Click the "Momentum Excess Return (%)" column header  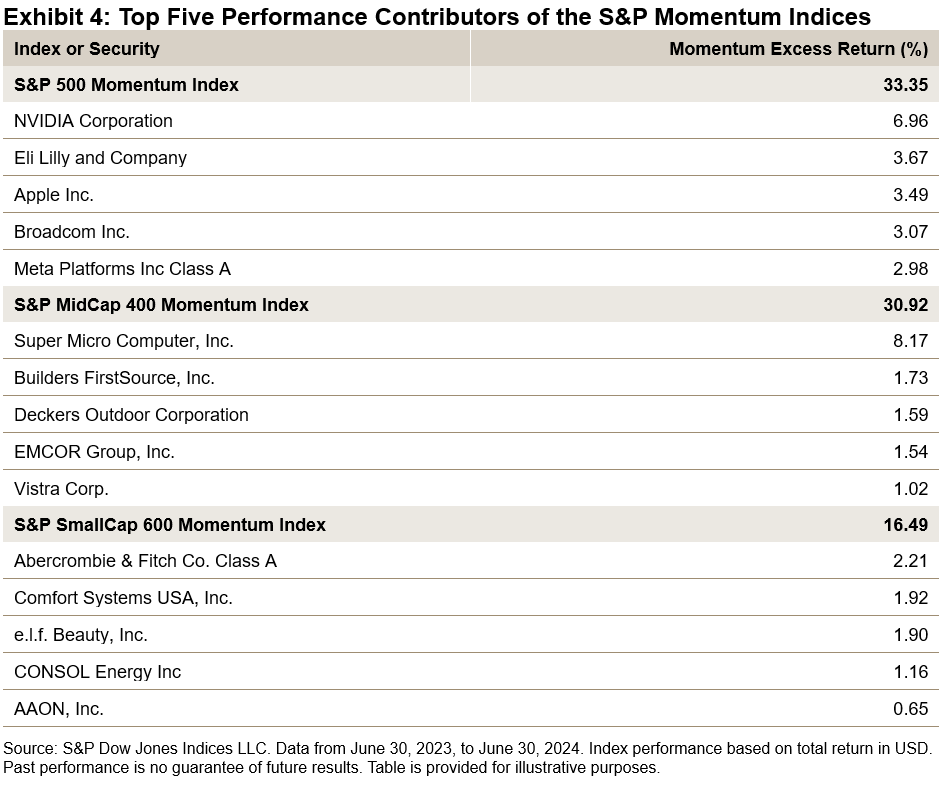[x=798, y=48]
